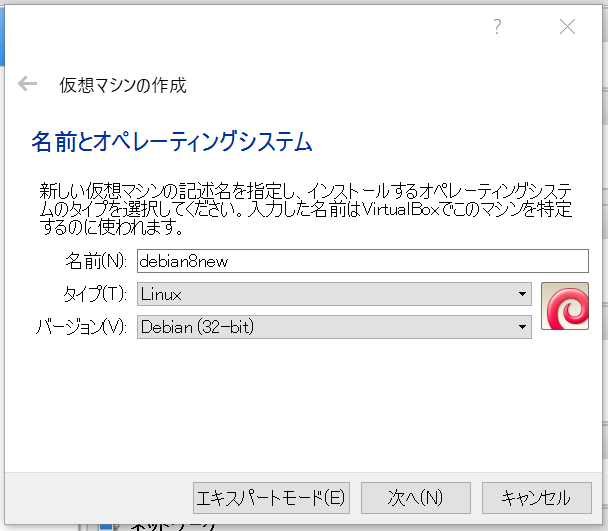
Task: Close the wizard with the X icon
Action: coord(567,27)
